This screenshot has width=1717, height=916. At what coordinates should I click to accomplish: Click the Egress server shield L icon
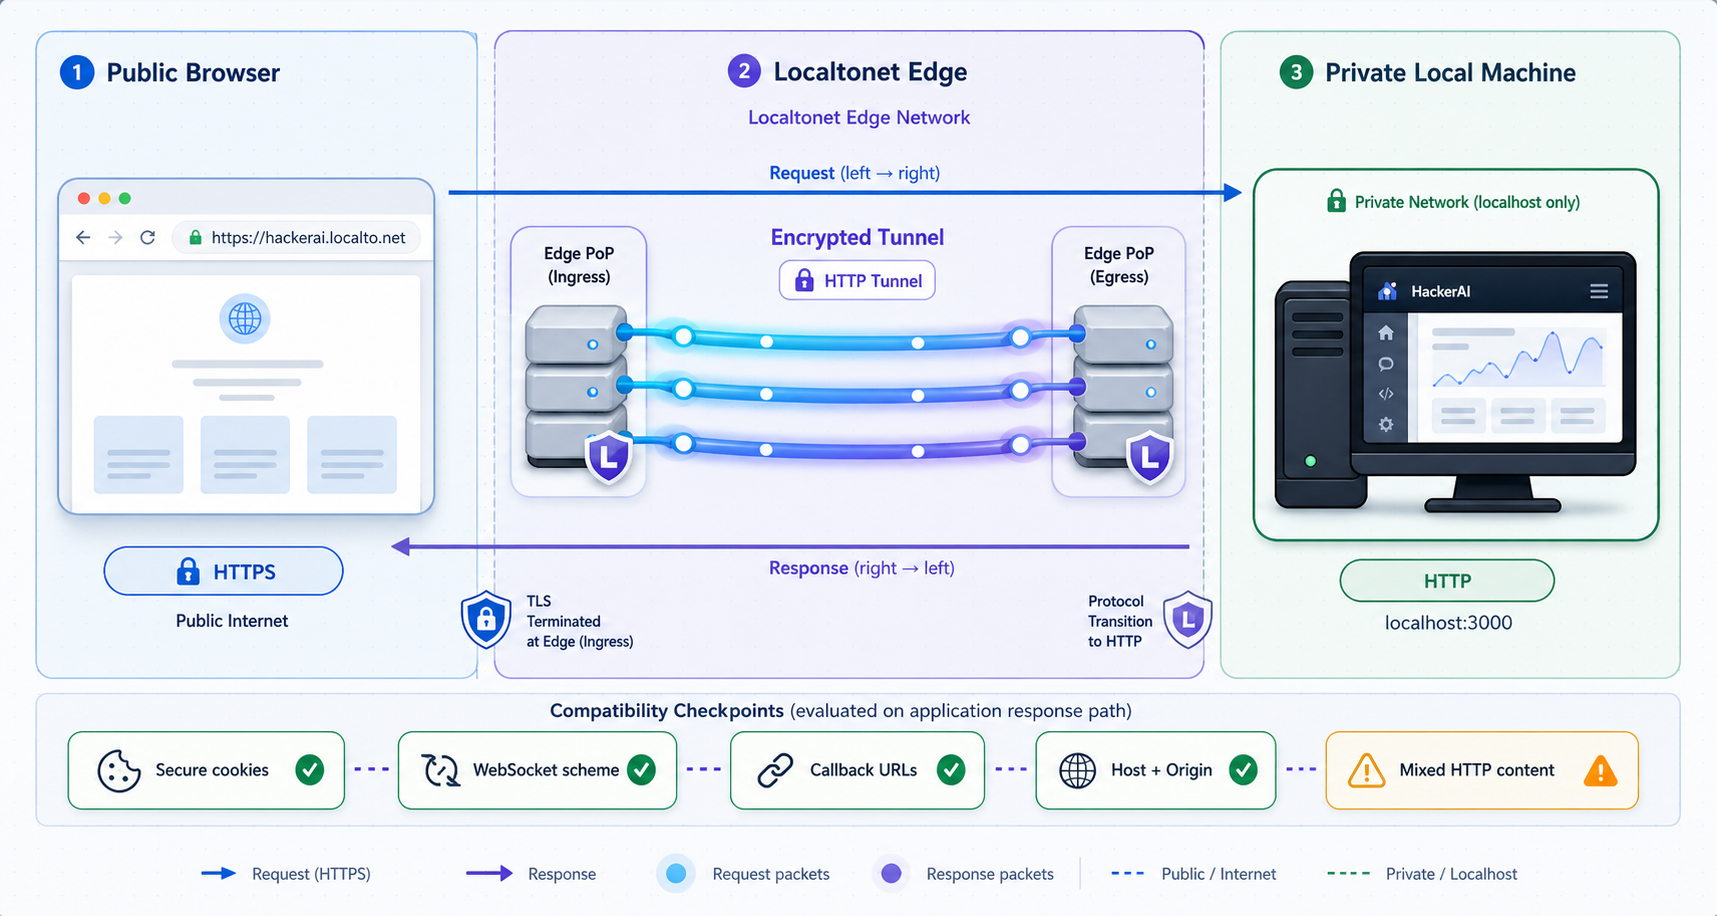tap(1149, 457)
